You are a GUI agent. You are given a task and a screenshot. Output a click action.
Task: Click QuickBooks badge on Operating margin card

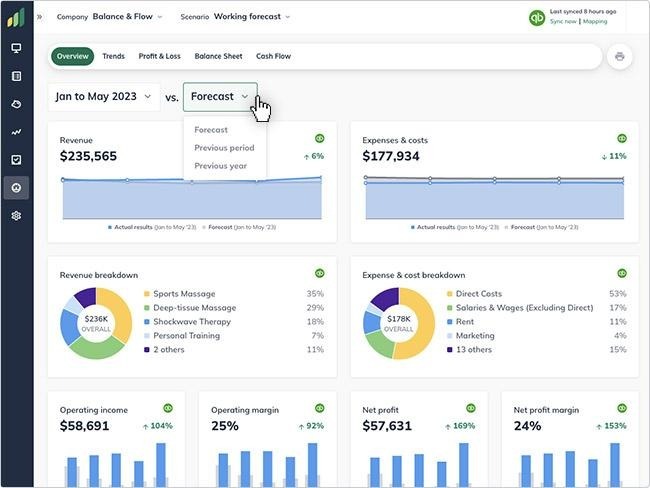point(319,408)
